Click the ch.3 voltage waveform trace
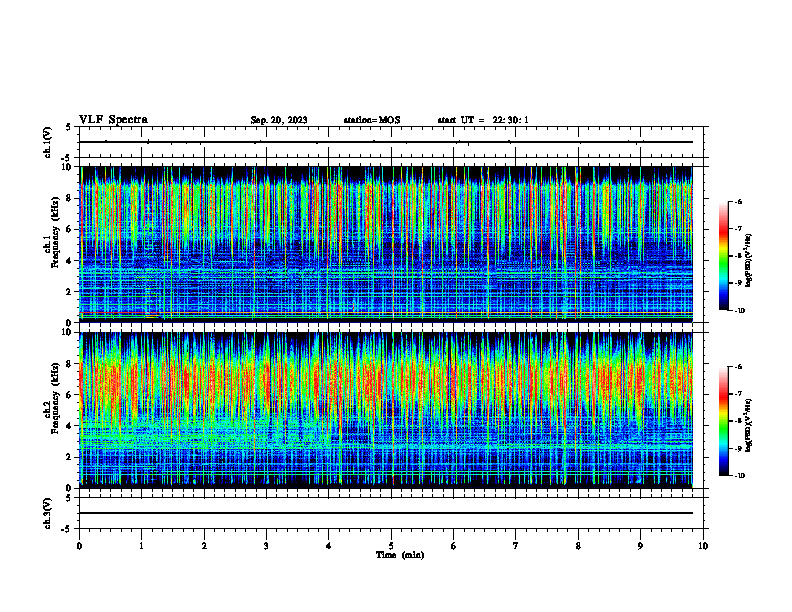This screenshot has height=612, width=792. pyautogui.click(x=386, y=513)
